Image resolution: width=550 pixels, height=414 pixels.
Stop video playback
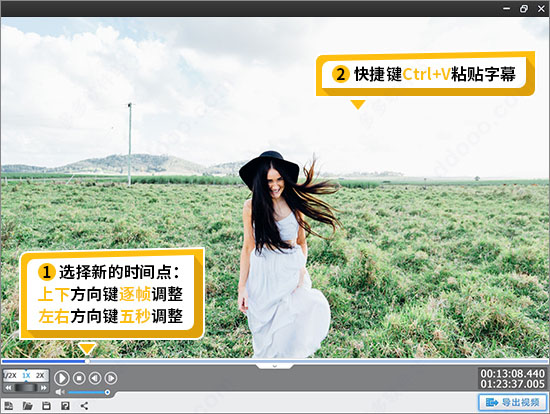pyautogui.click(x=79, y=378)
